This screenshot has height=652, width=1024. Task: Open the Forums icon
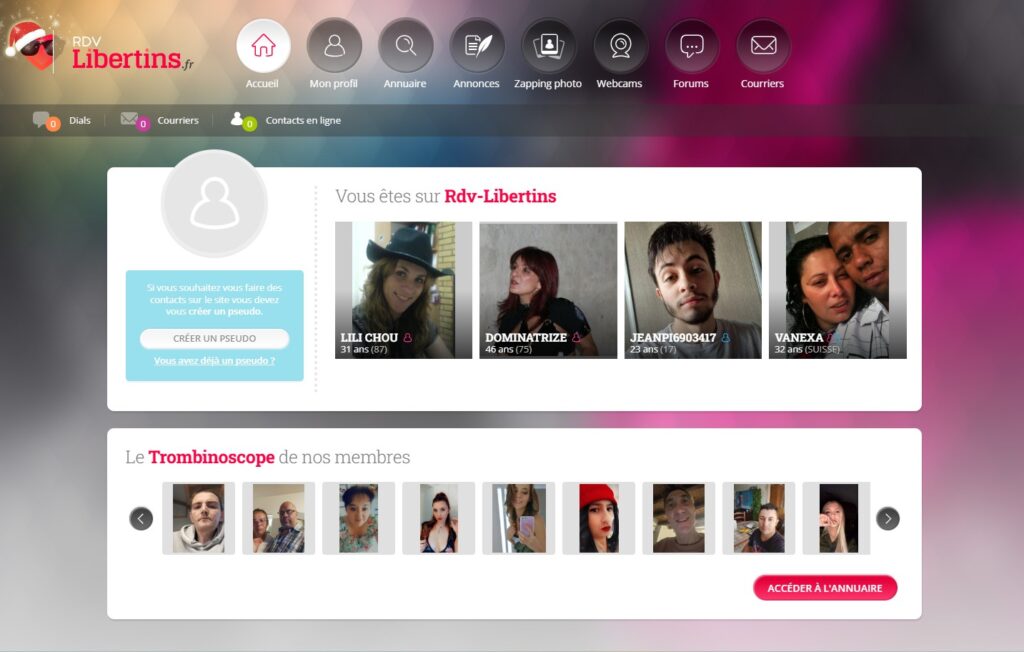(x=692, y=46)
